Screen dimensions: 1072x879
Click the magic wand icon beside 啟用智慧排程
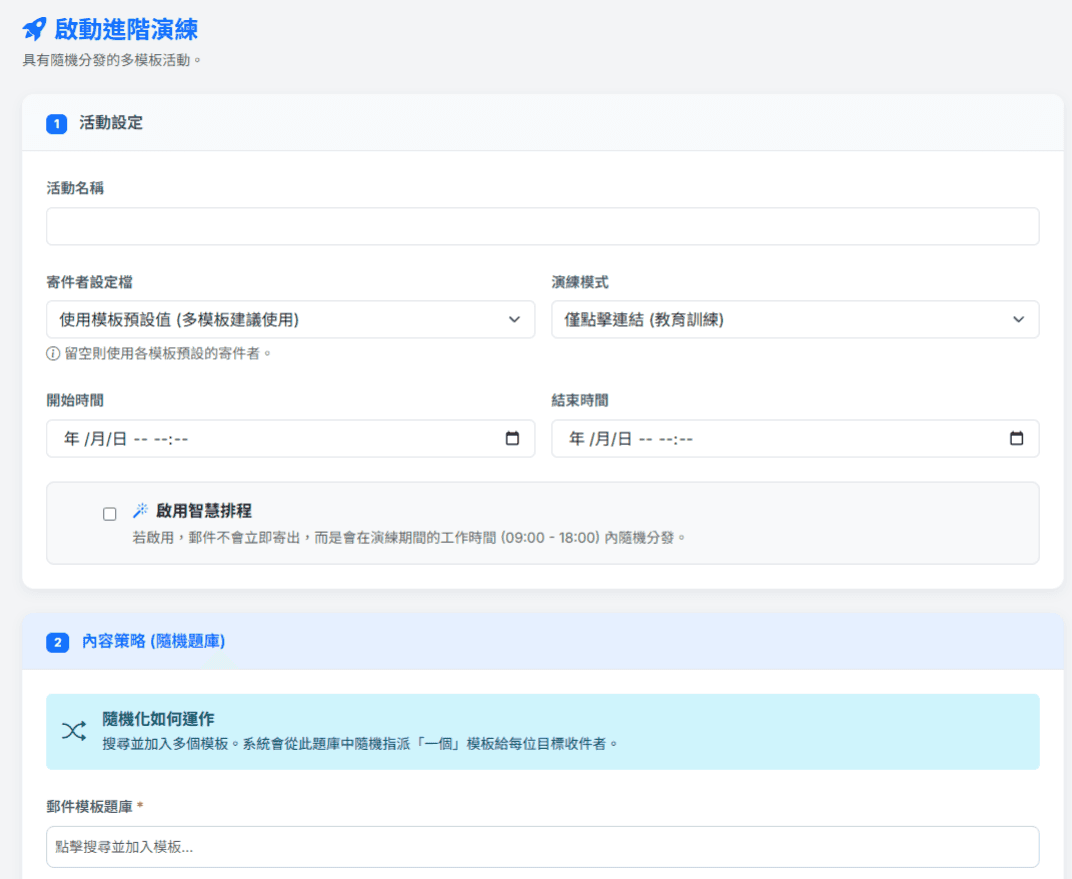click(x=140, y=511)
